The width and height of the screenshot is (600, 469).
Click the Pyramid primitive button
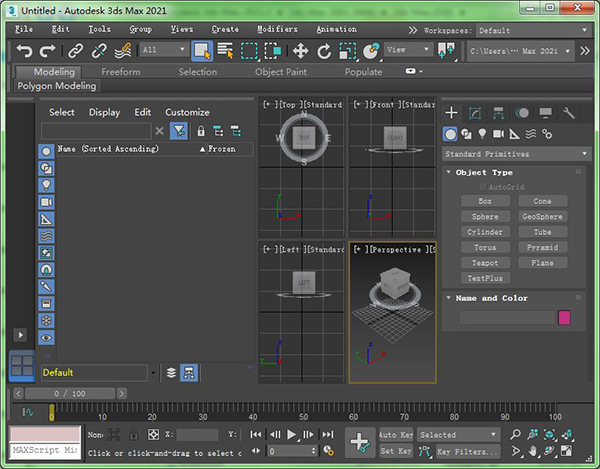point(543,248)
